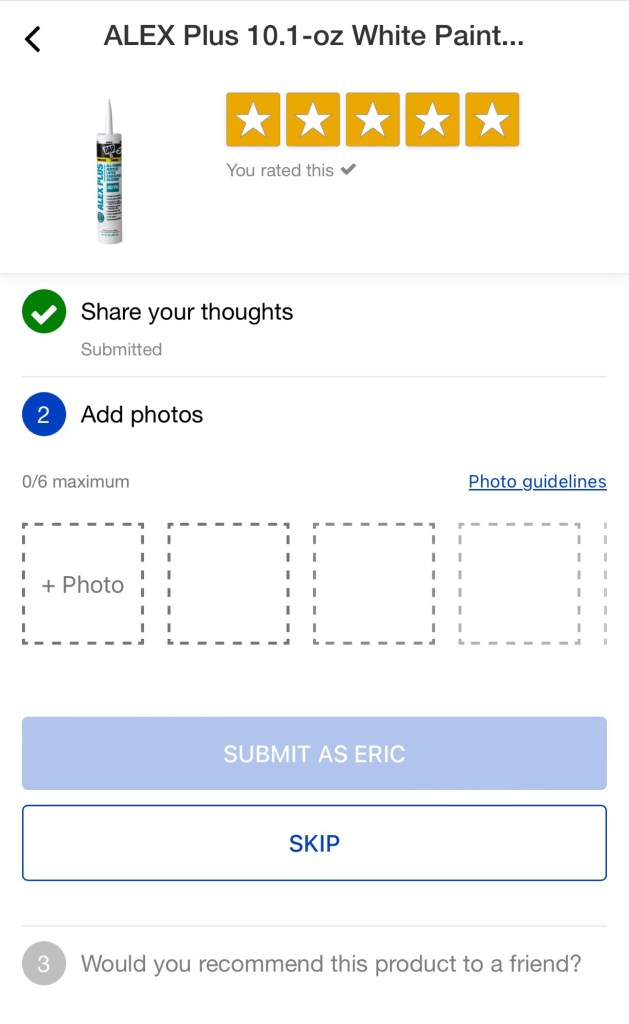Screen dimensions: 629x1024
Task: Tap the blue step 2 circle
Action: tap(43, 415)
